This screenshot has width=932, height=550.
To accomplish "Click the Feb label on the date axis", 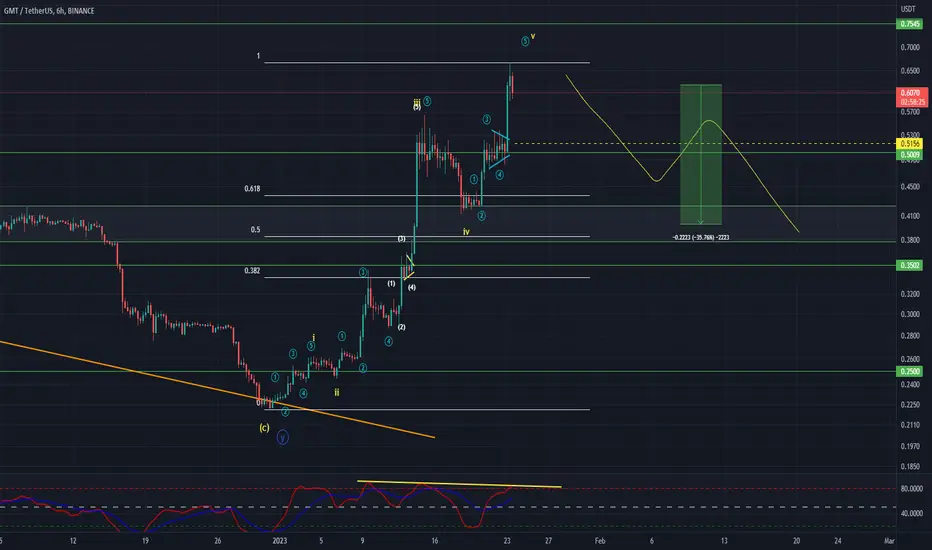I will pyautogui.click(x=600, y=540).
